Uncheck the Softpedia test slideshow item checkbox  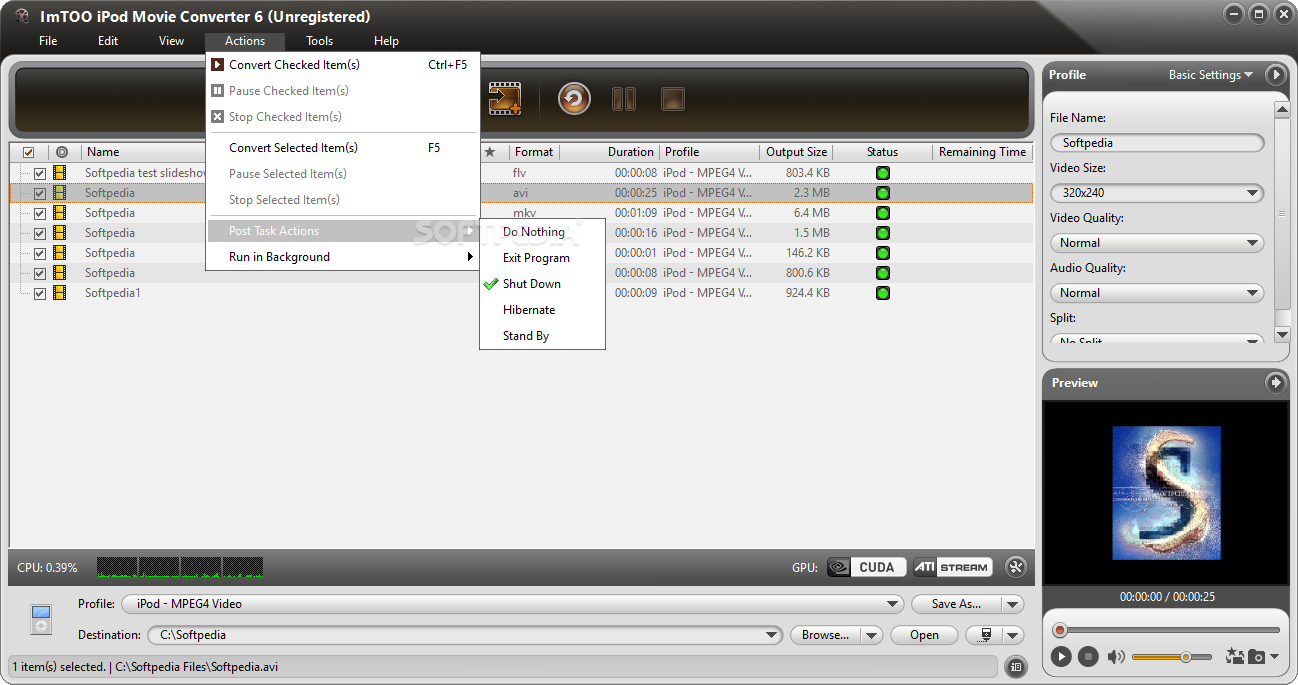40,173
